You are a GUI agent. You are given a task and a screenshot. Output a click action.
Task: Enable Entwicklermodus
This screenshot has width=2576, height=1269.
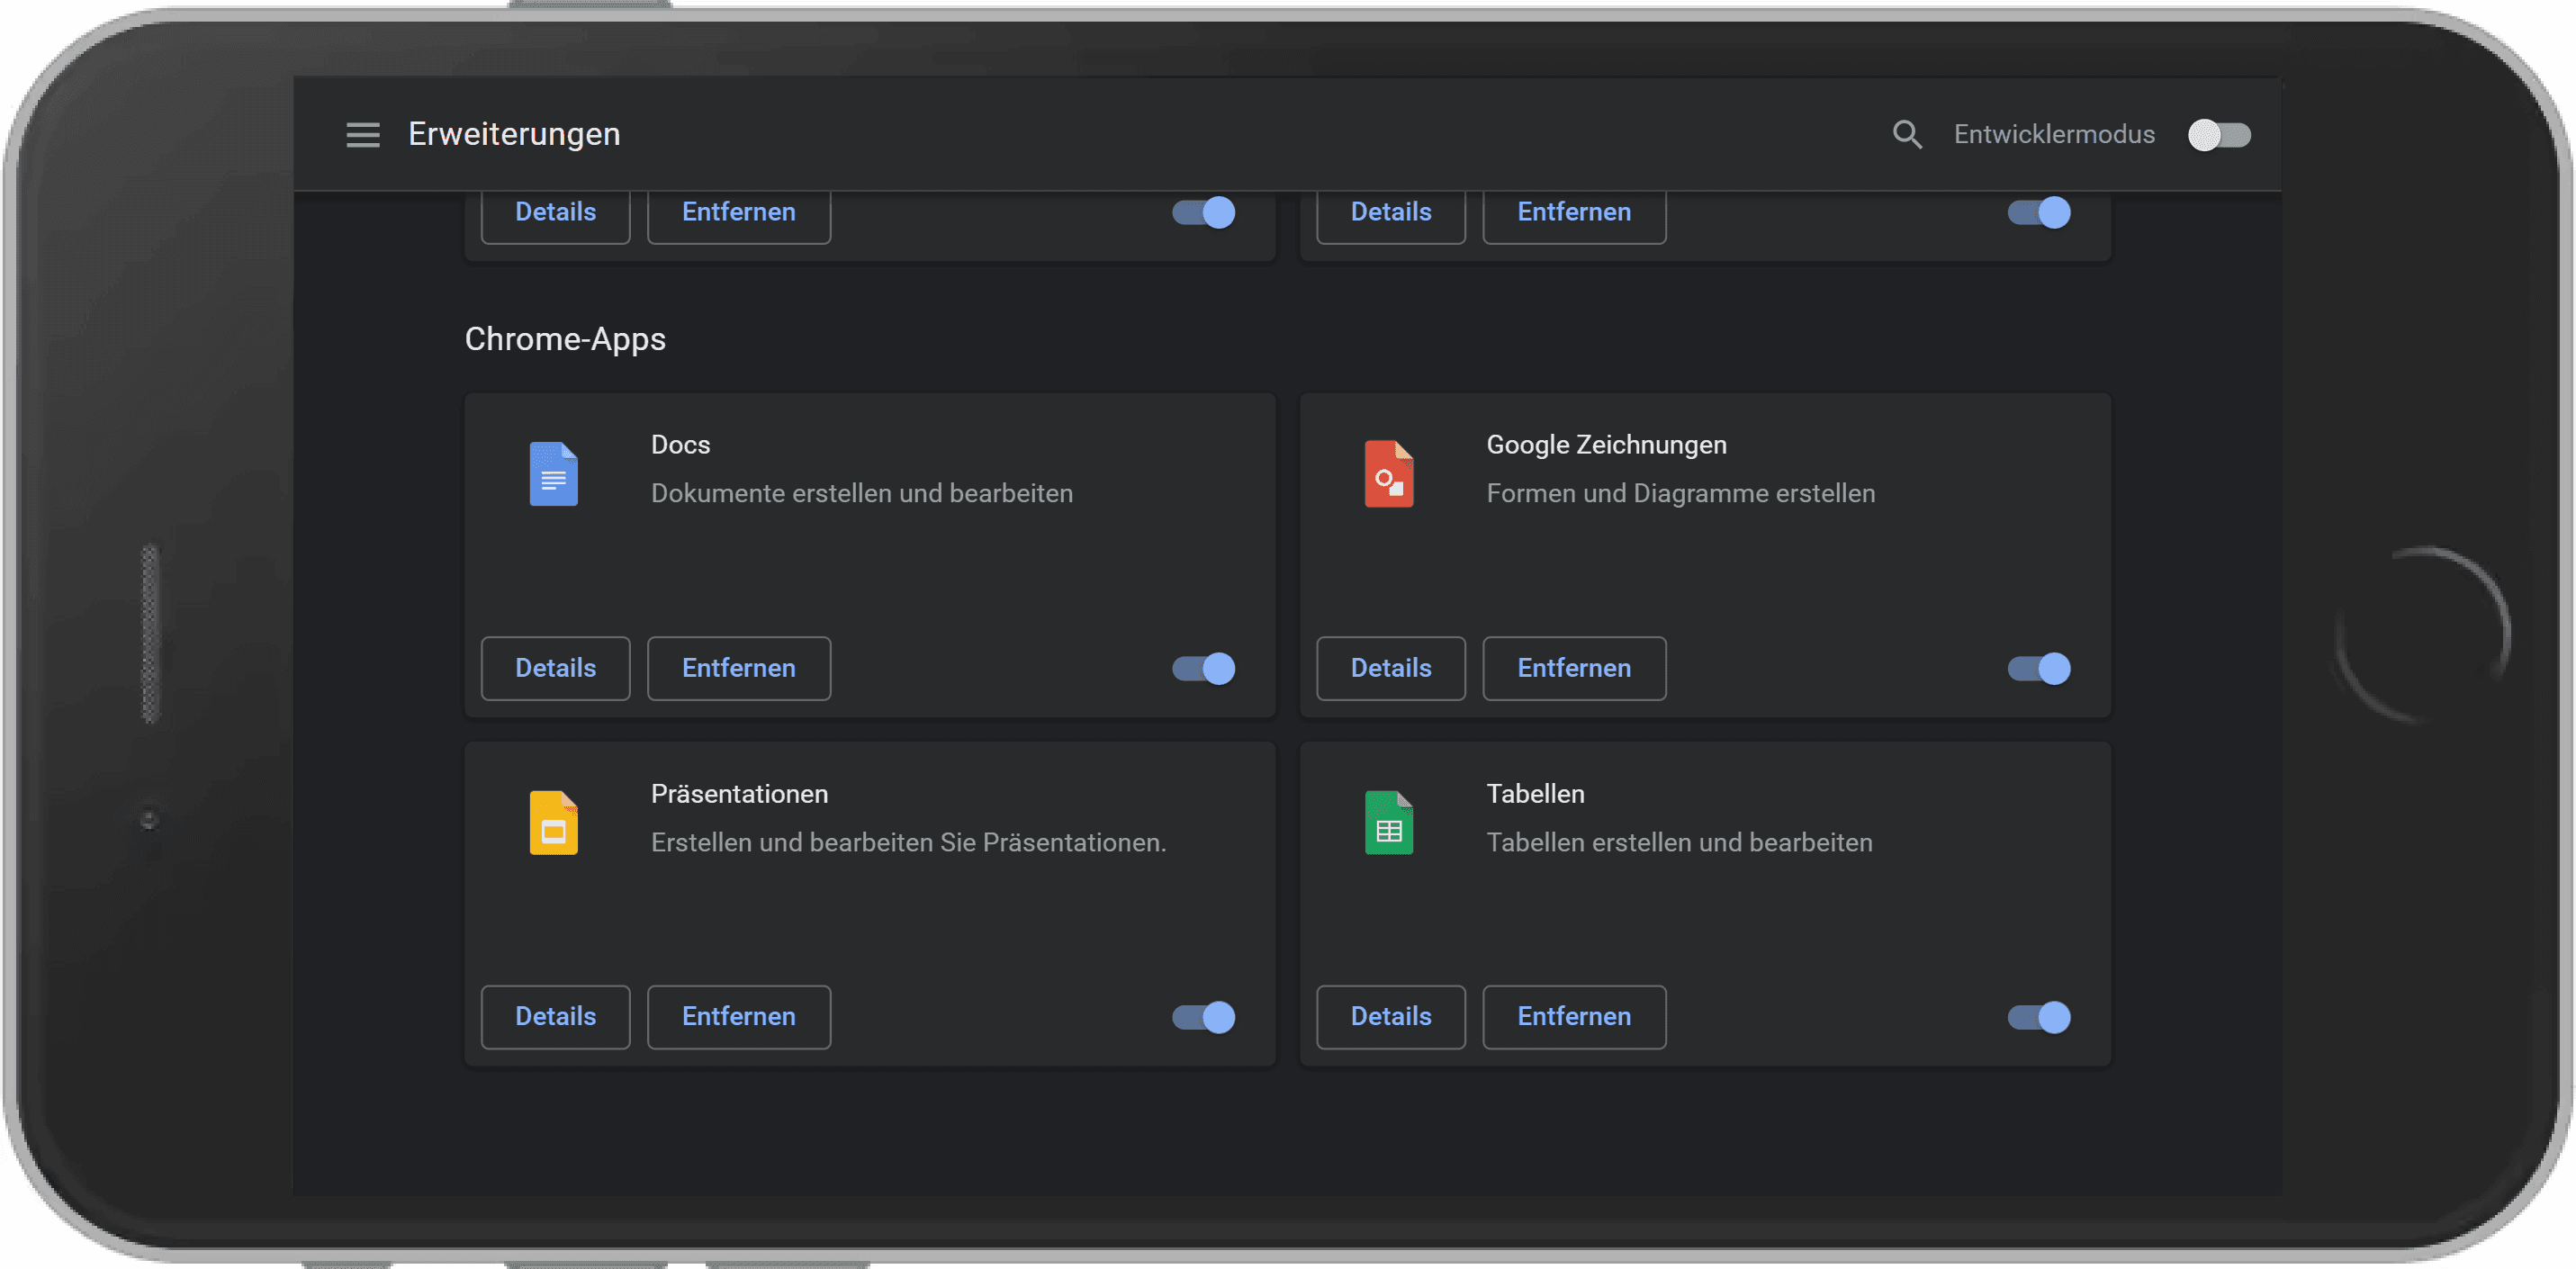click(2219, 134)
